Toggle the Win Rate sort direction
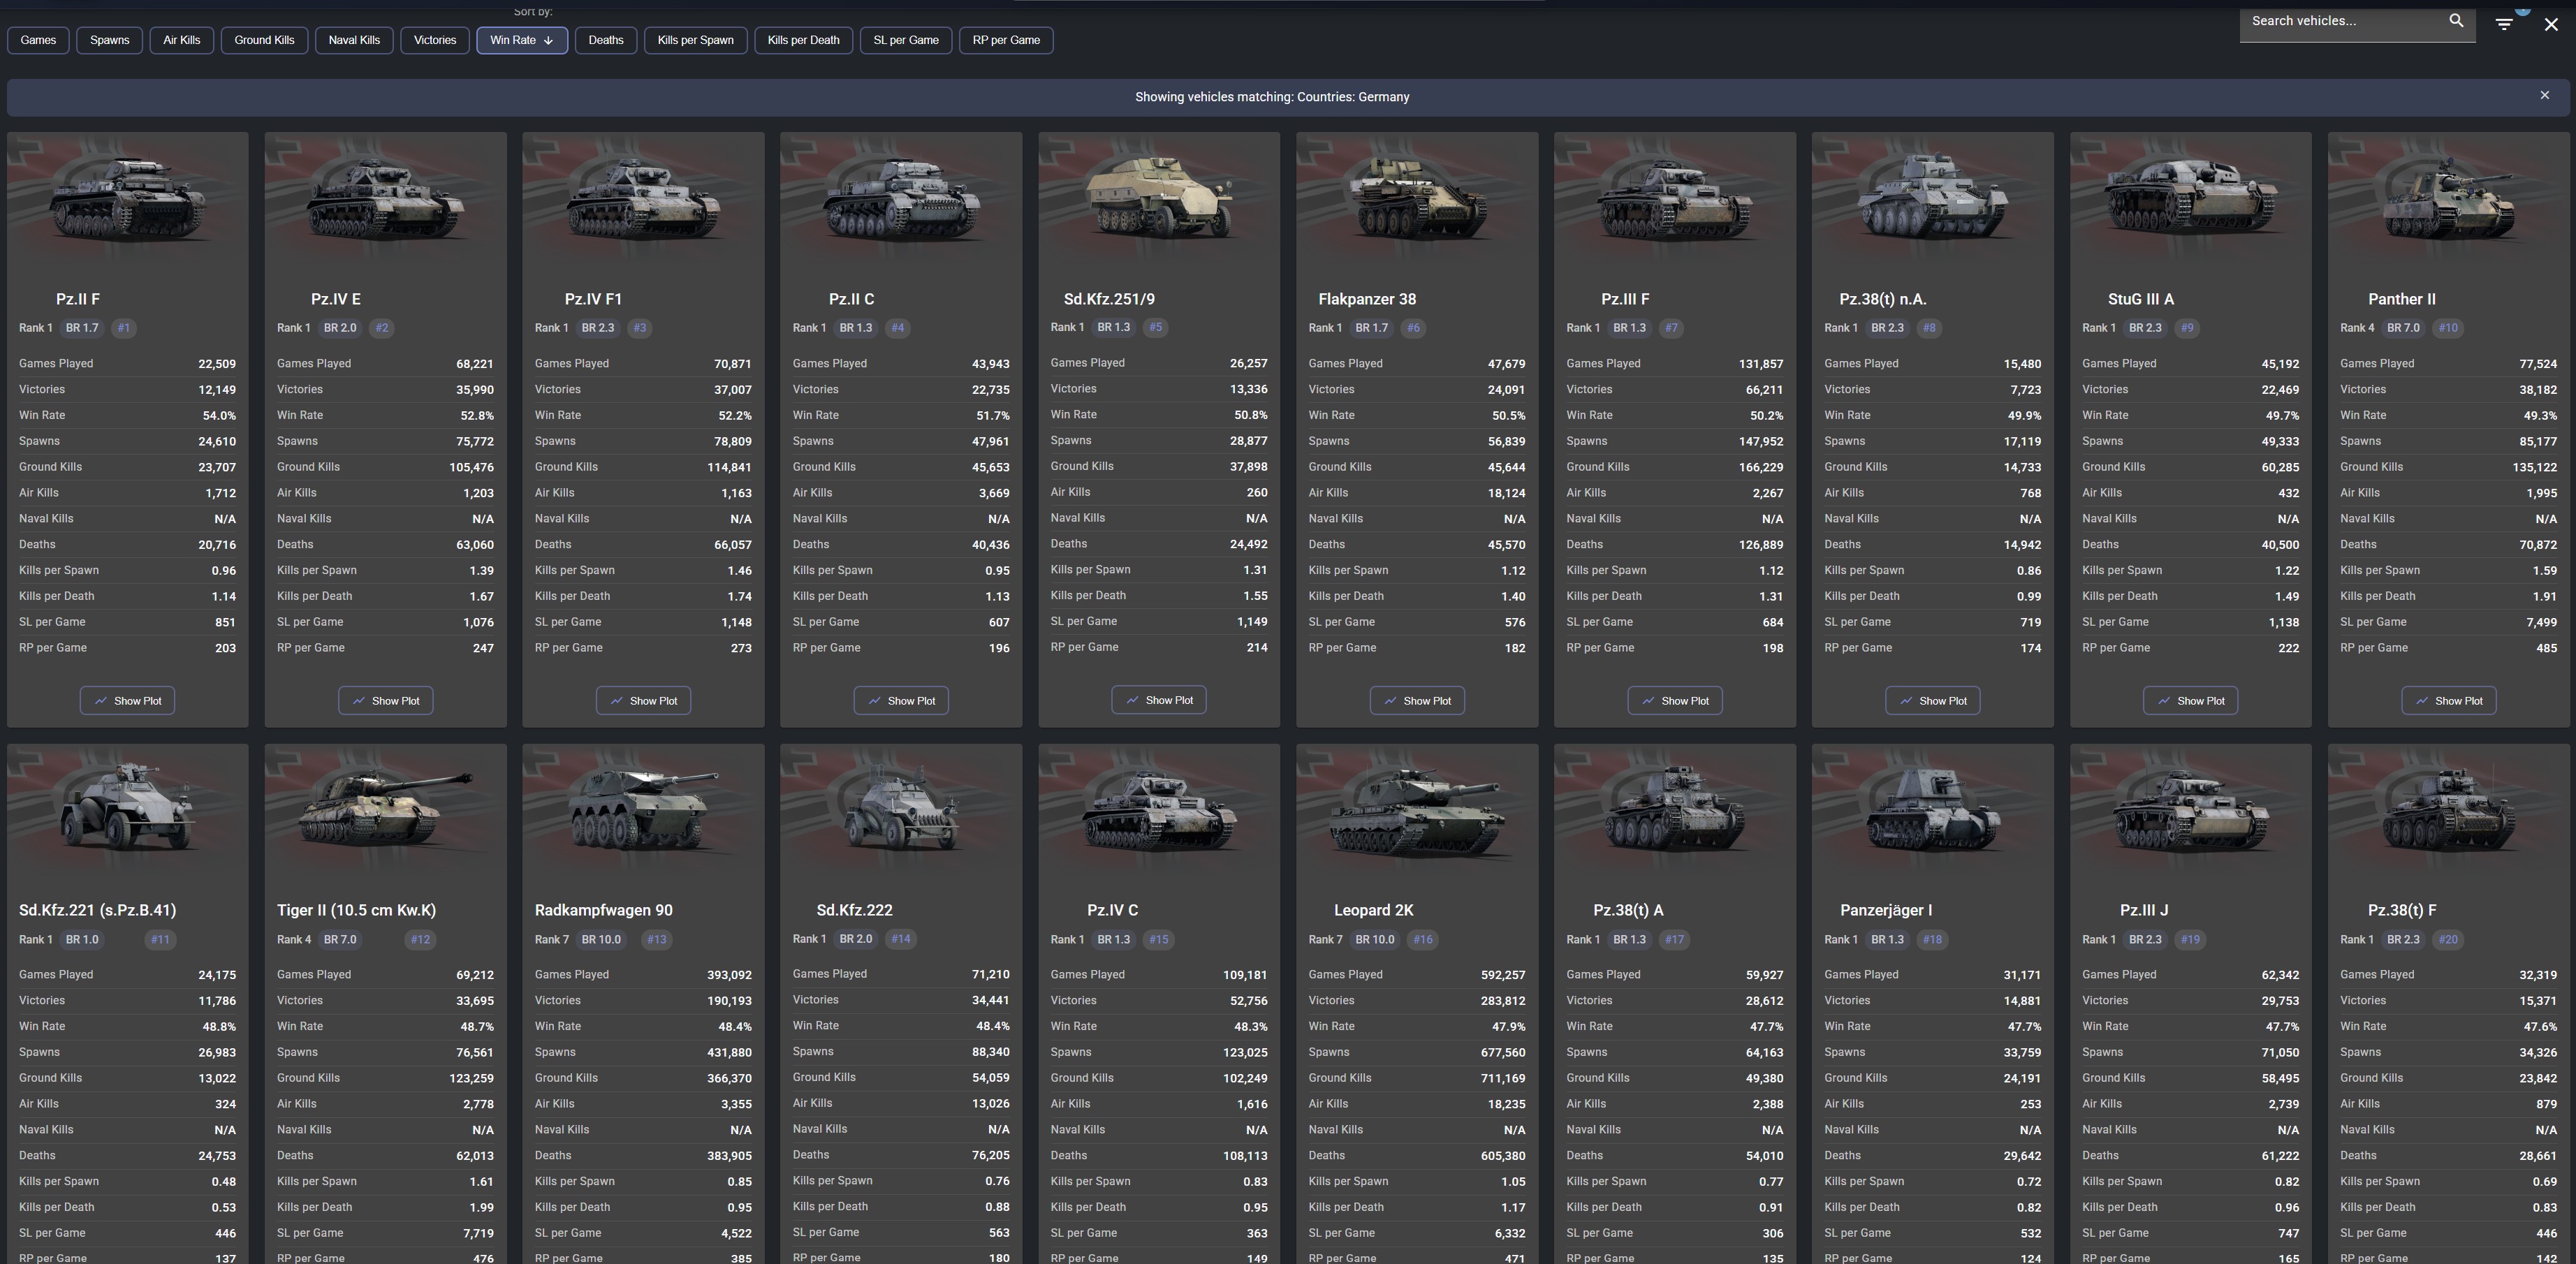The width and height of the screenshot is (2576, 1264). pos(522,40)
